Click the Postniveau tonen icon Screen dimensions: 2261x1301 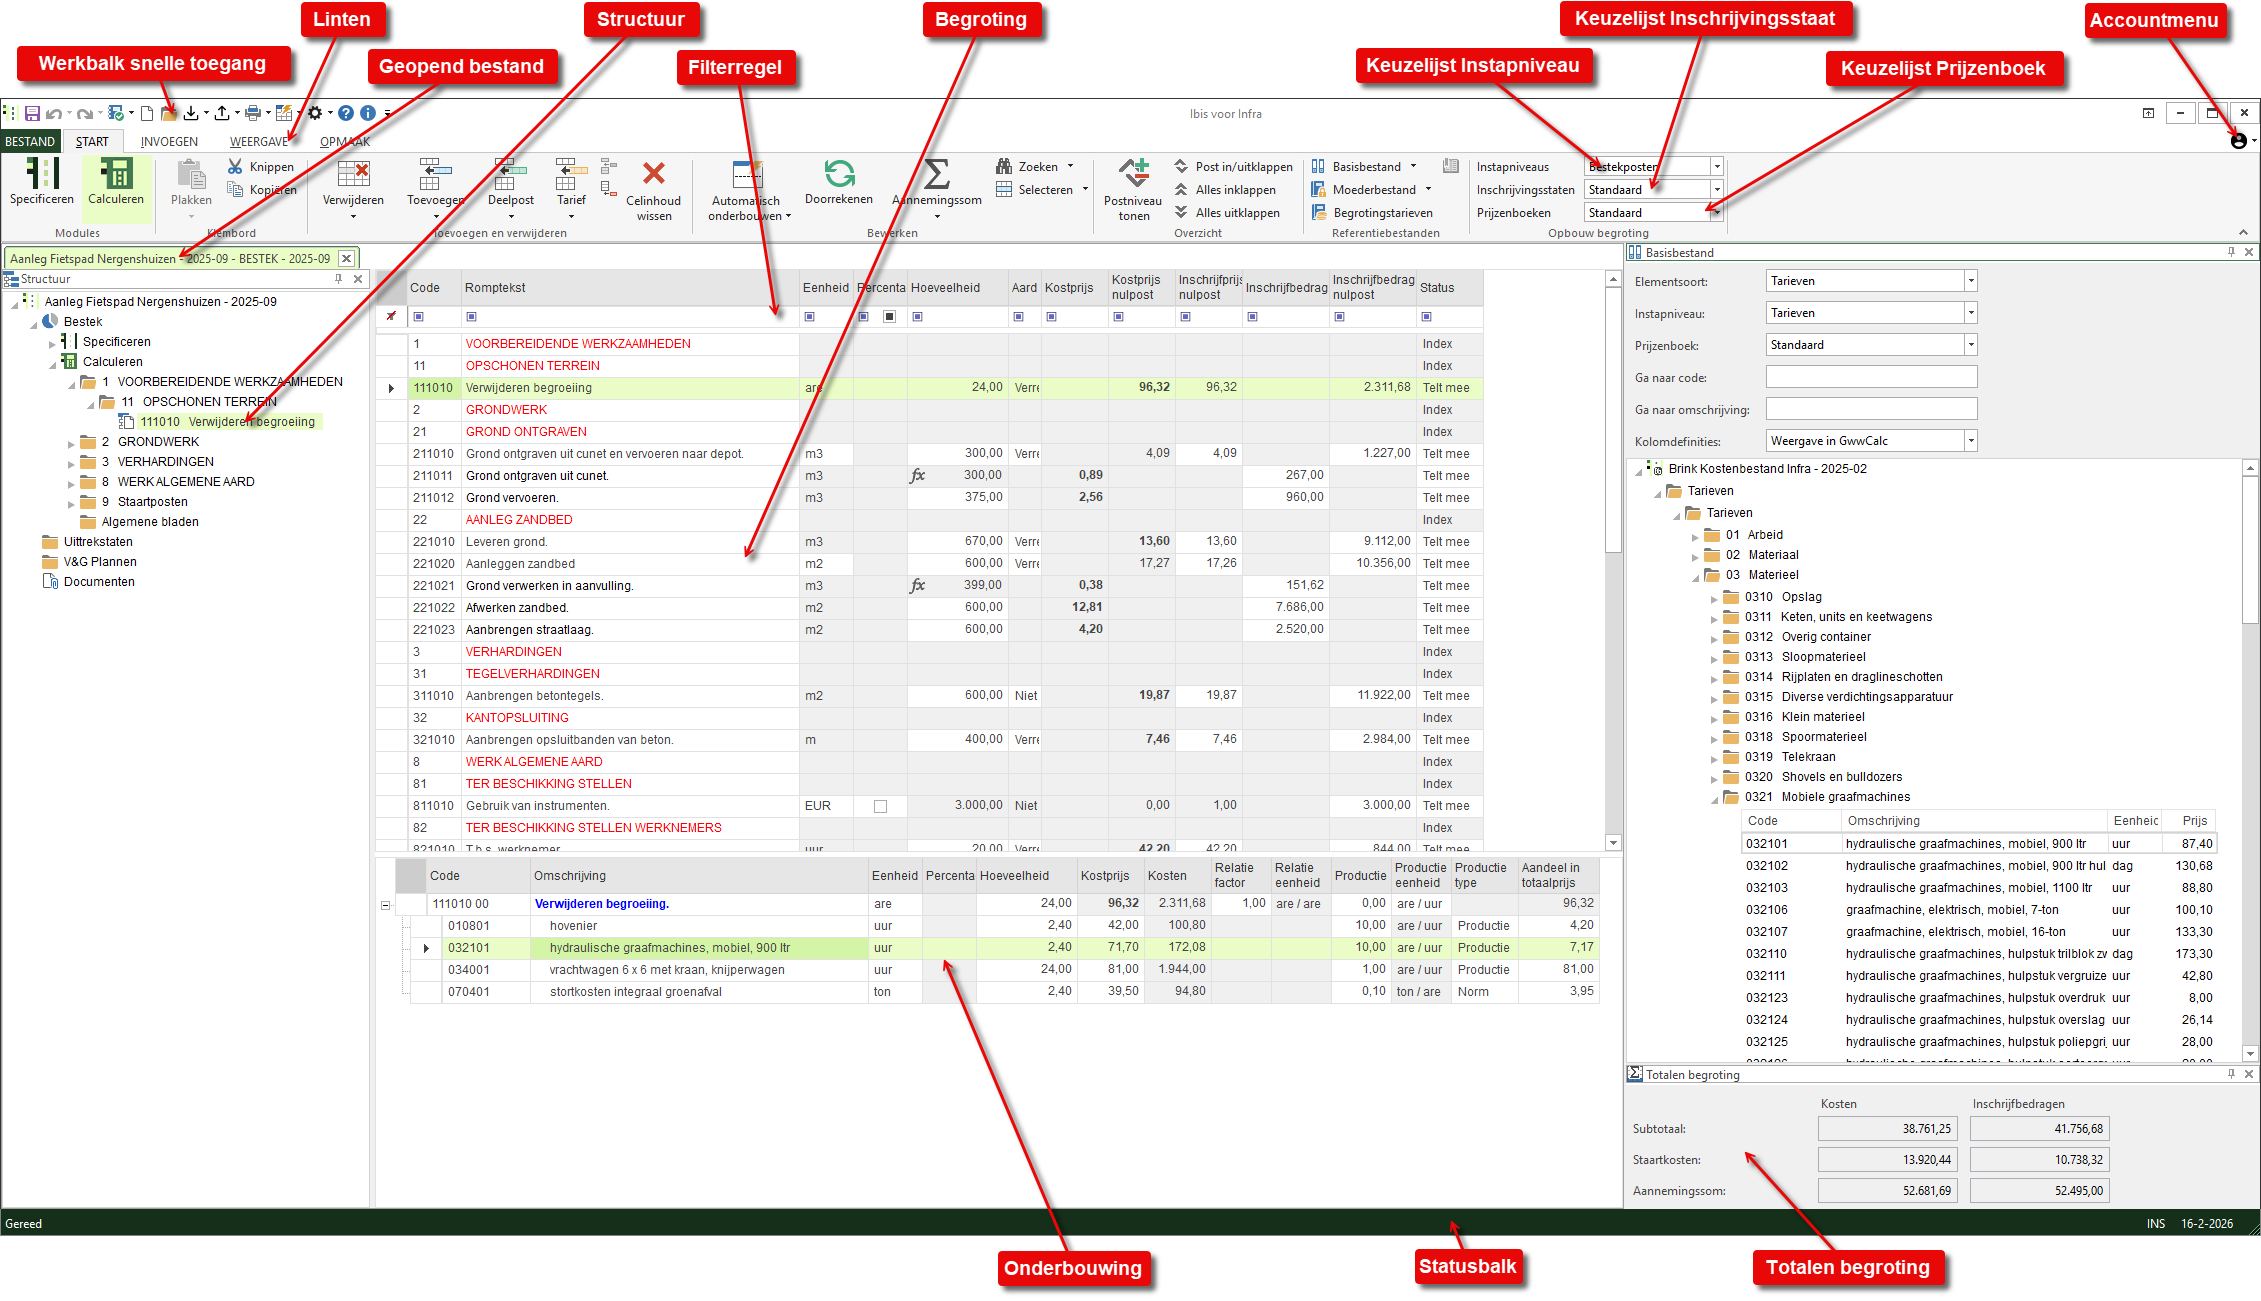(x=1133, y=174)
